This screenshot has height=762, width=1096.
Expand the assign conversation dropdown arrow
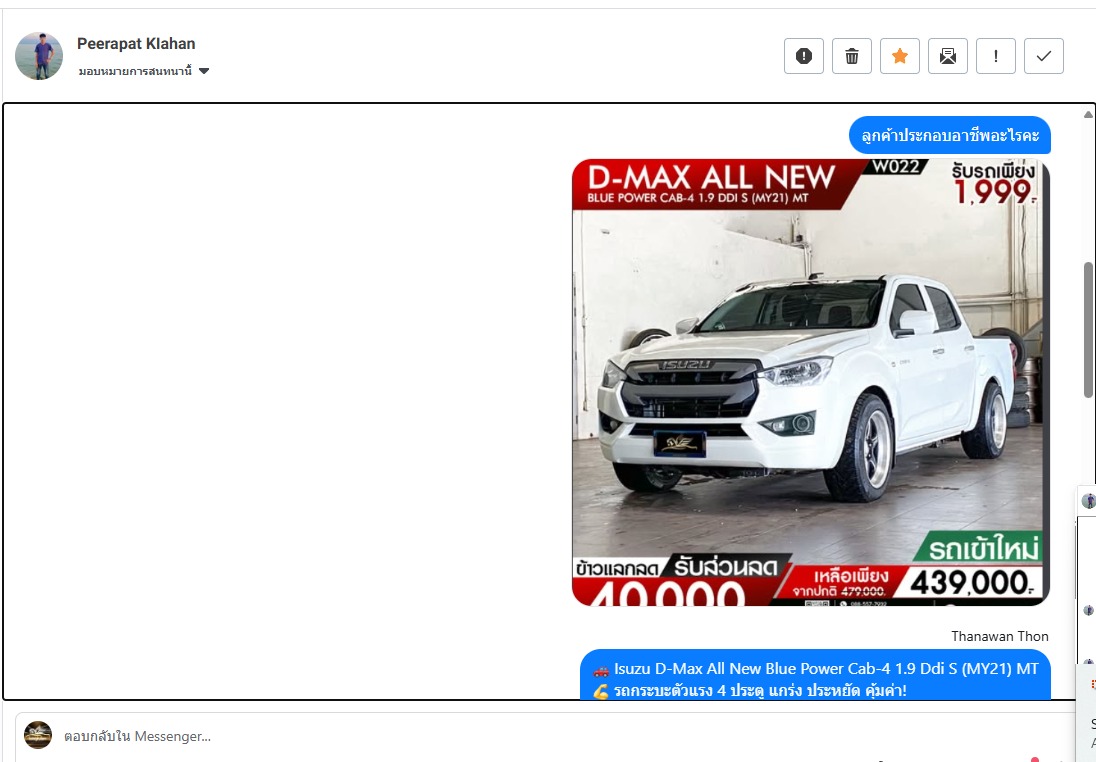[x=204, y=71]
